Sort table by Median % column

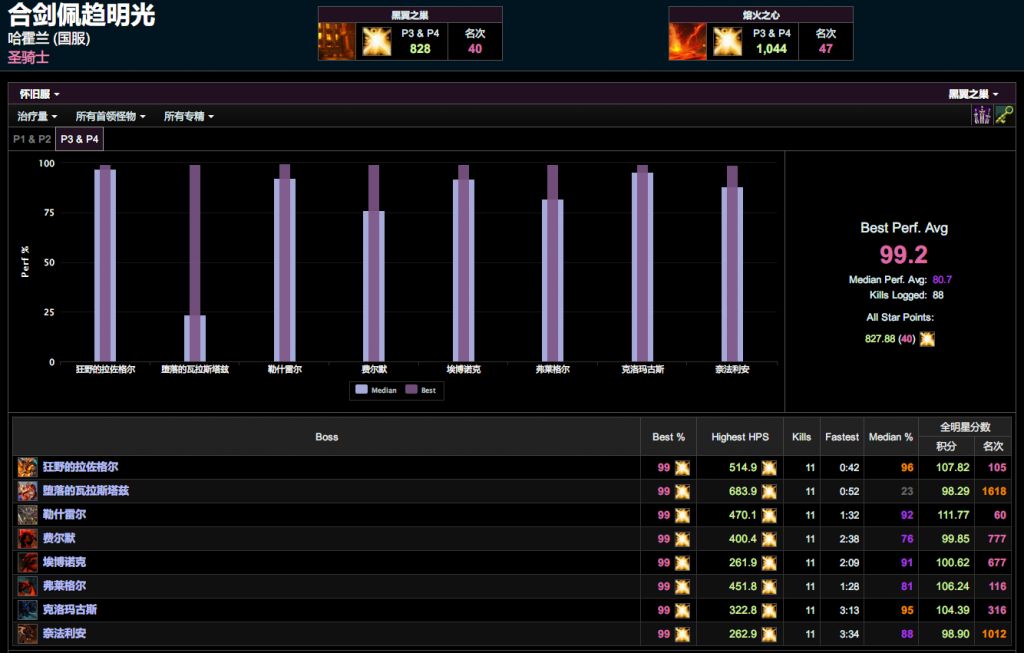(x=891, y=437)
